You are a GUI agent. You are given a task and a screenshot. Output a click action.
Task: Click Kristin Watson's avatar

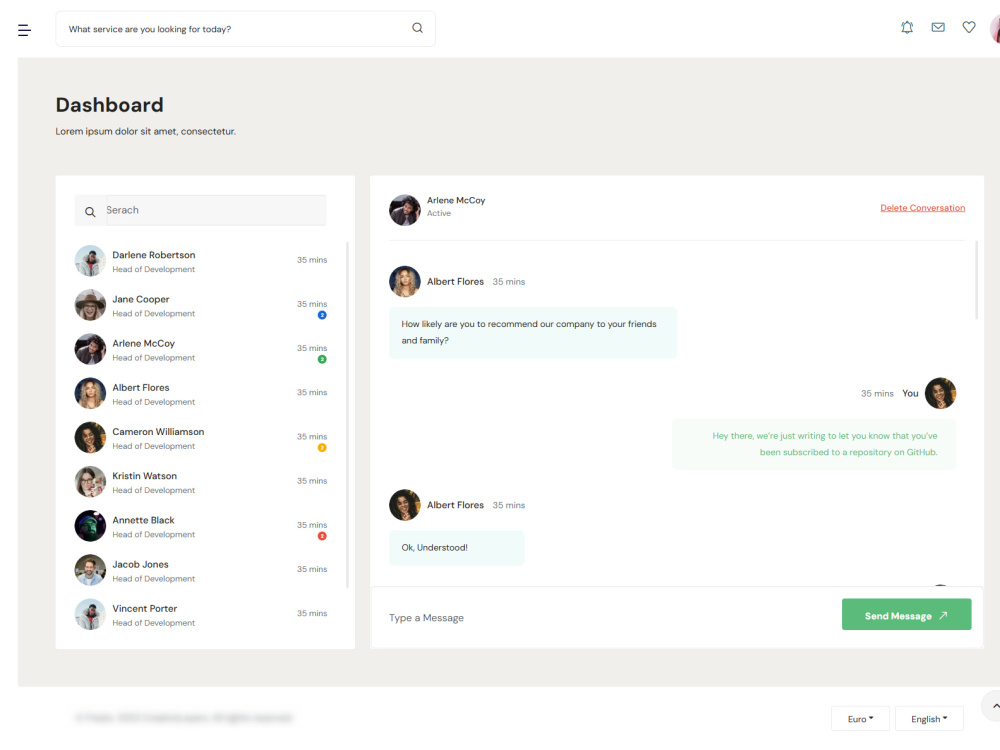(90, 482)
